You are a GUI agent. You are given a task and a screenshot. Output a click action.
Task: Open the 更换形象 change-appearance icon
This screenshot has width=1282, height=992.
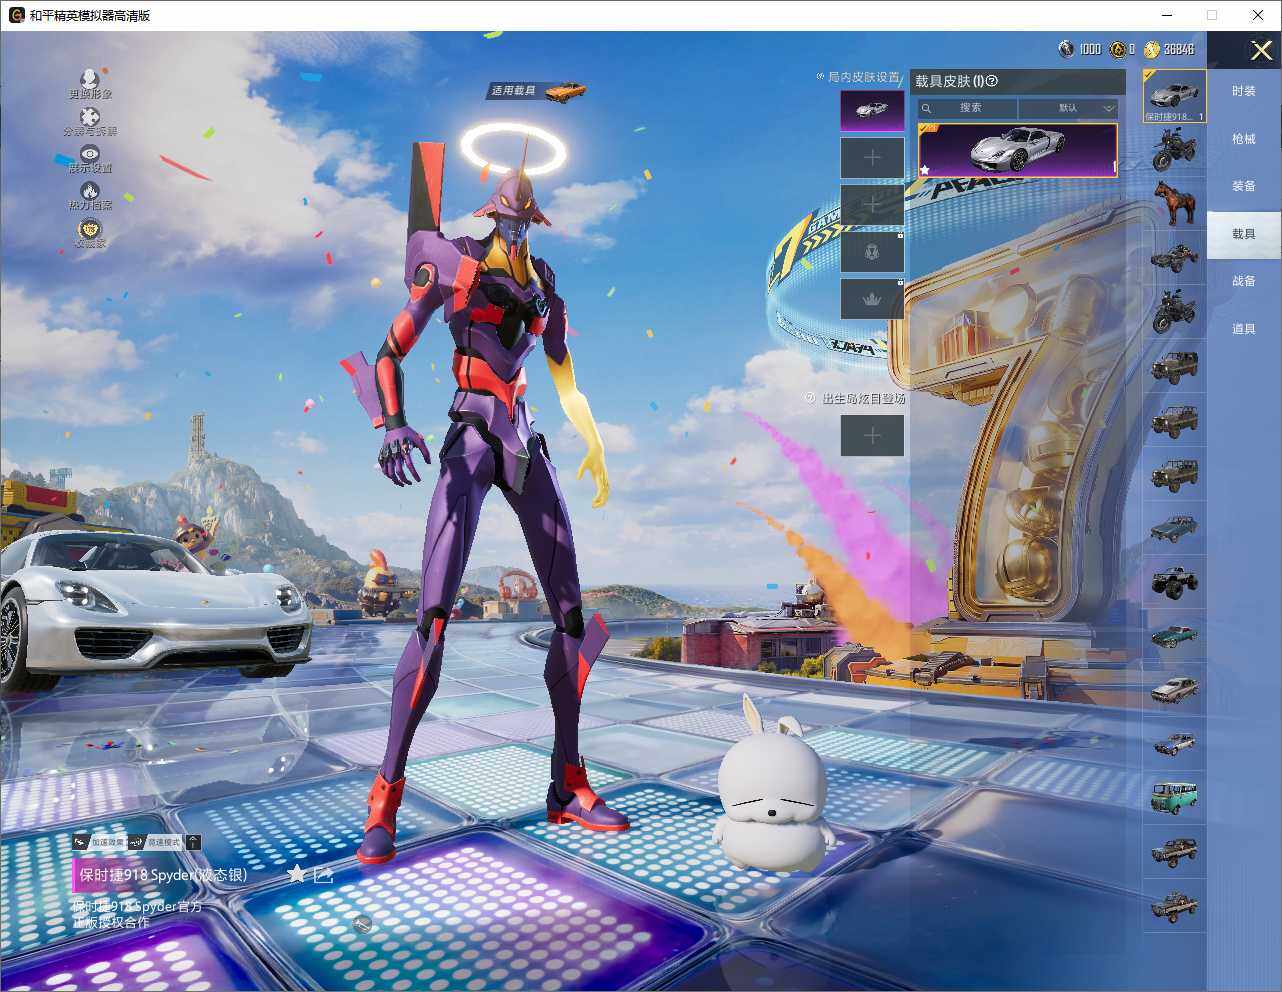tap(89, 79)
